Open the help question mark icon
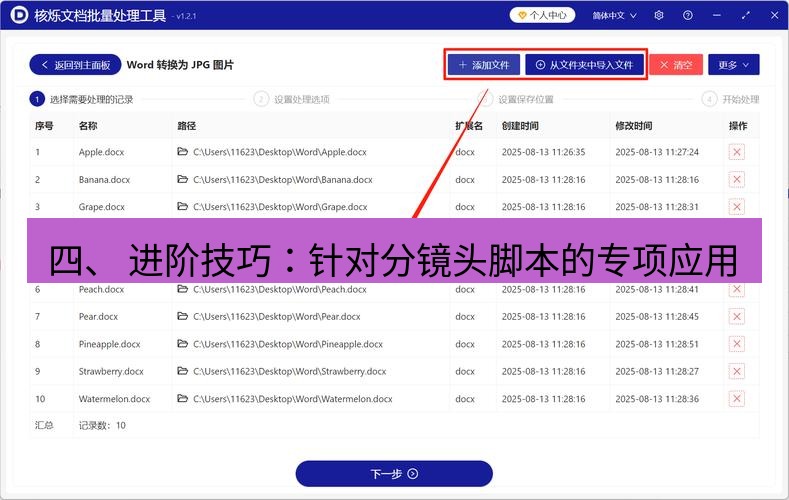 [687, 15]
